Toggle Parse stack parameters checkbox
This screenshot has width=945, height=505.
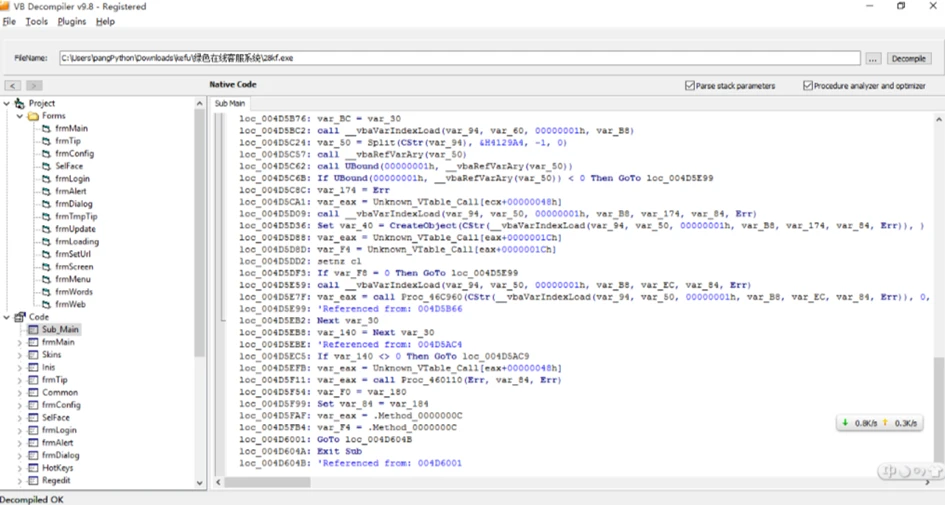(x=690, y=86)
